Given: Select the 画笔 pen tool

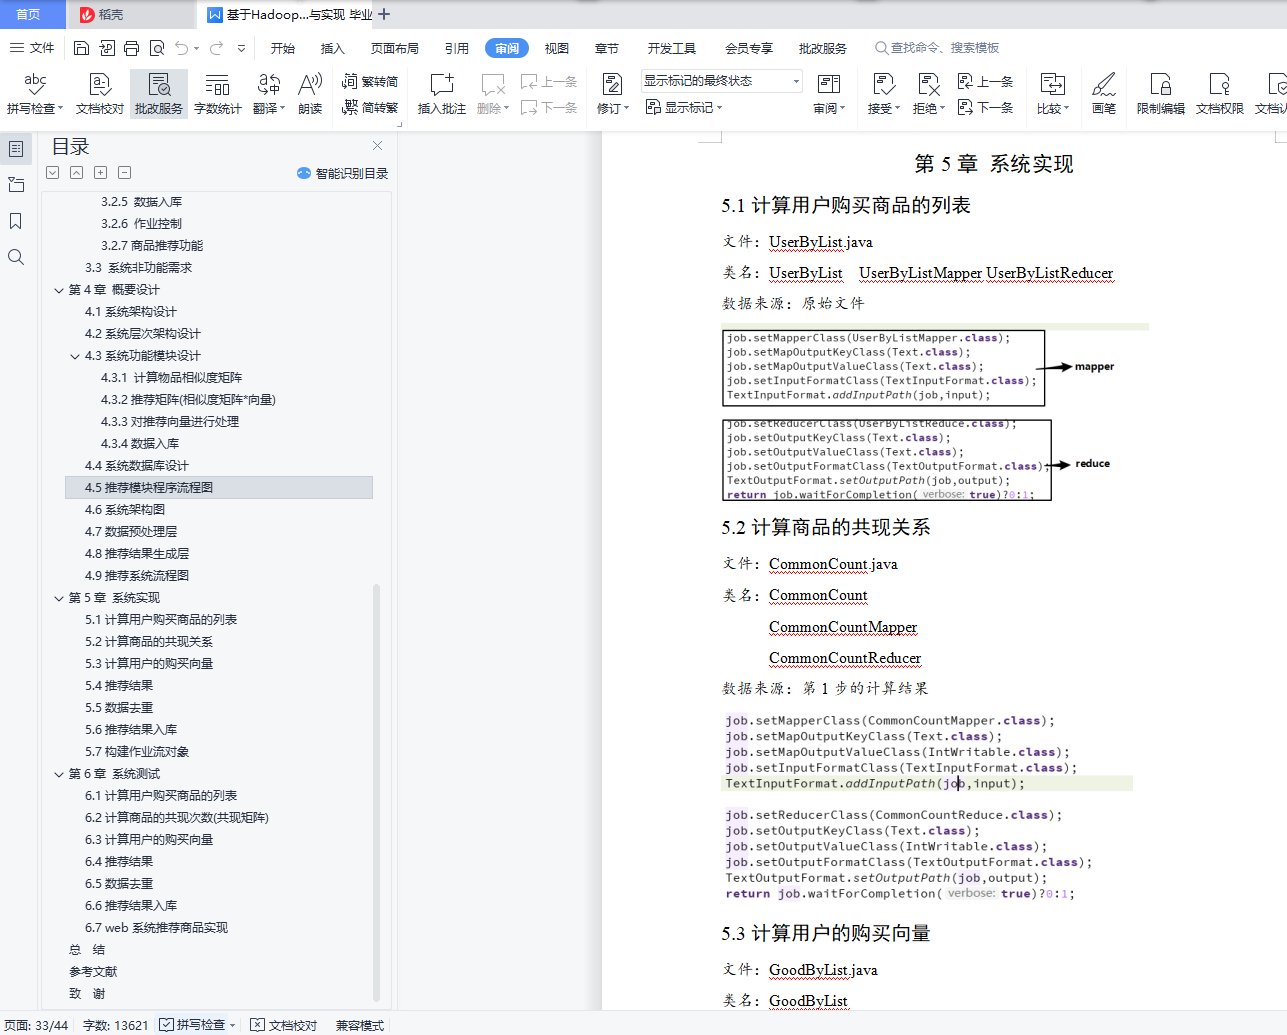Looking at the screenshot, I should pos(1104,93).
